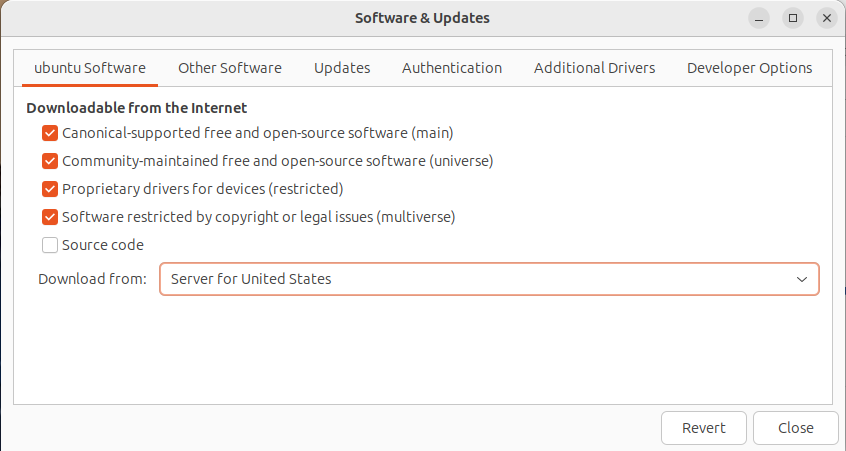Select the Developer Options tab
The height and width of the screenshot is (451, 846).
point(749,68)
